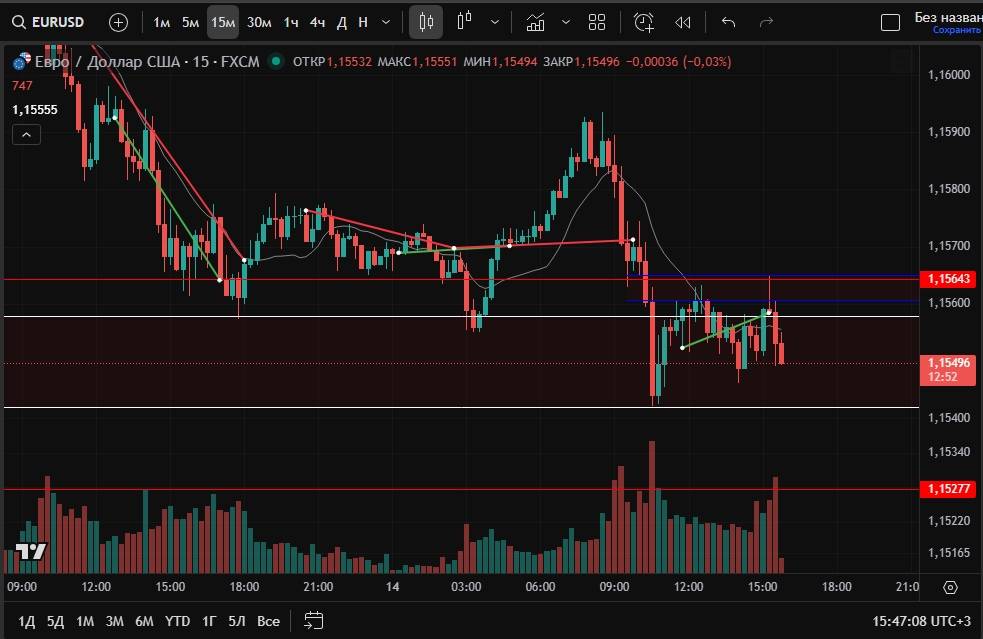
Task: Select the candlestick chart type icon
Action: (x=426, y=22)
